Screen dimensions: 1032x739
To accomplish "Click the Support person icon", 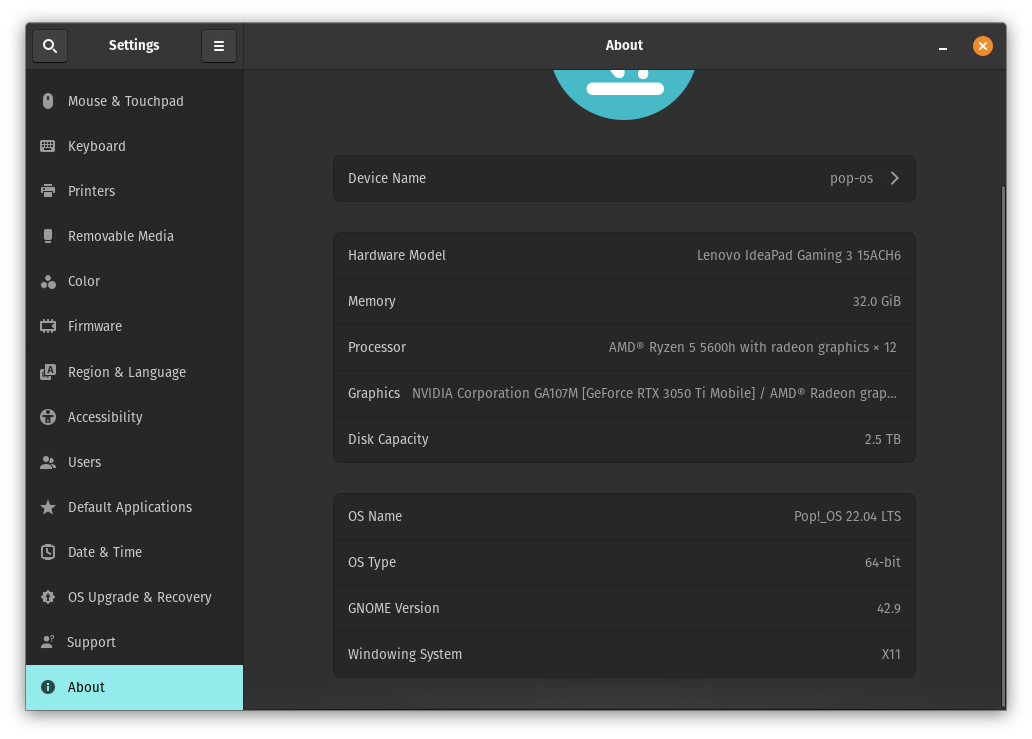I will (47, 642).
